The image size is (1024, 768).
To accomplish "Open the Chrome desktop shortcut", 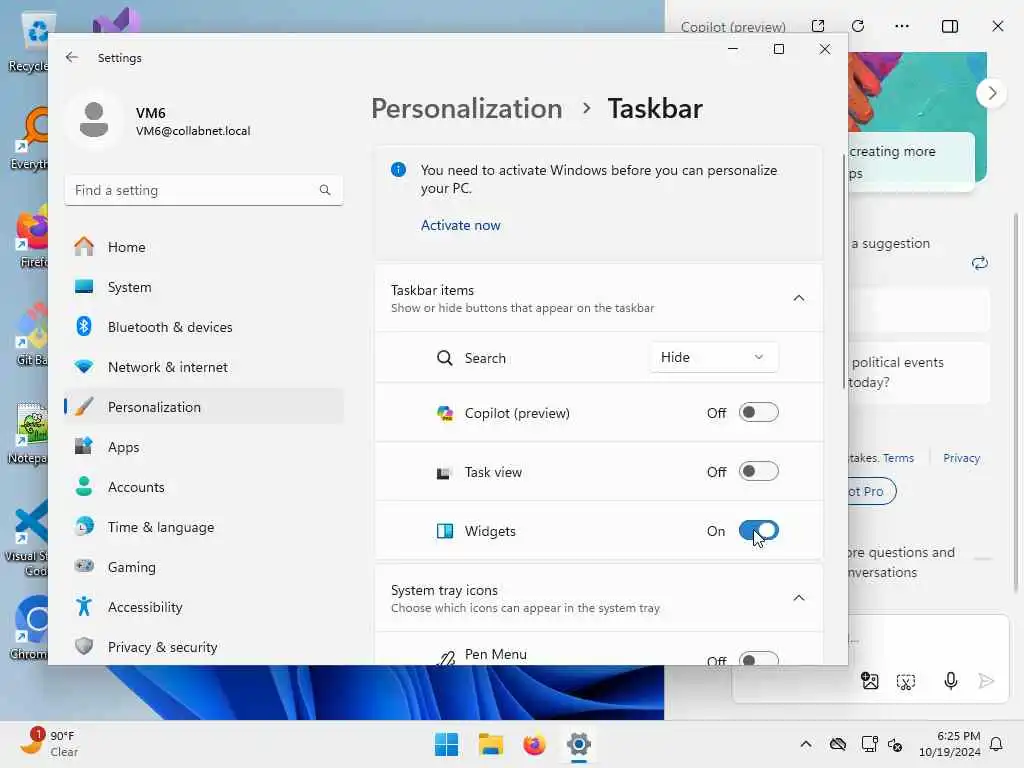I will pos(29,627).
